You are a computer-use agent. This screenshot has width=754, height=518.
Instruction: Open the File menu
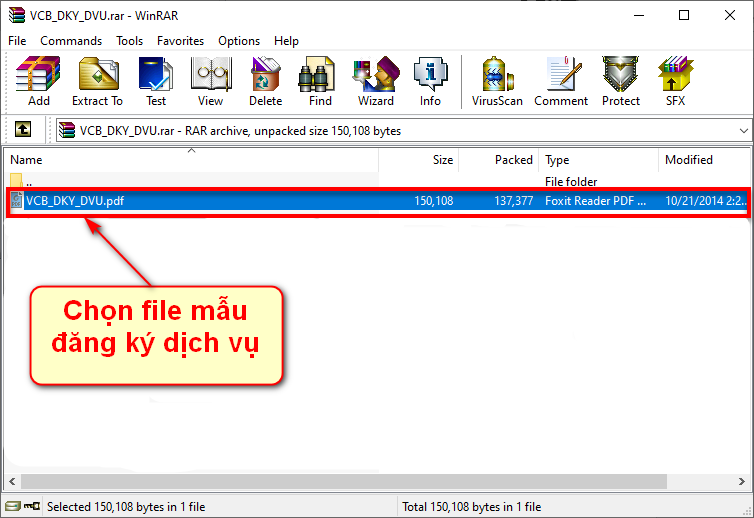pyautogui.click(x=17, y=41)
